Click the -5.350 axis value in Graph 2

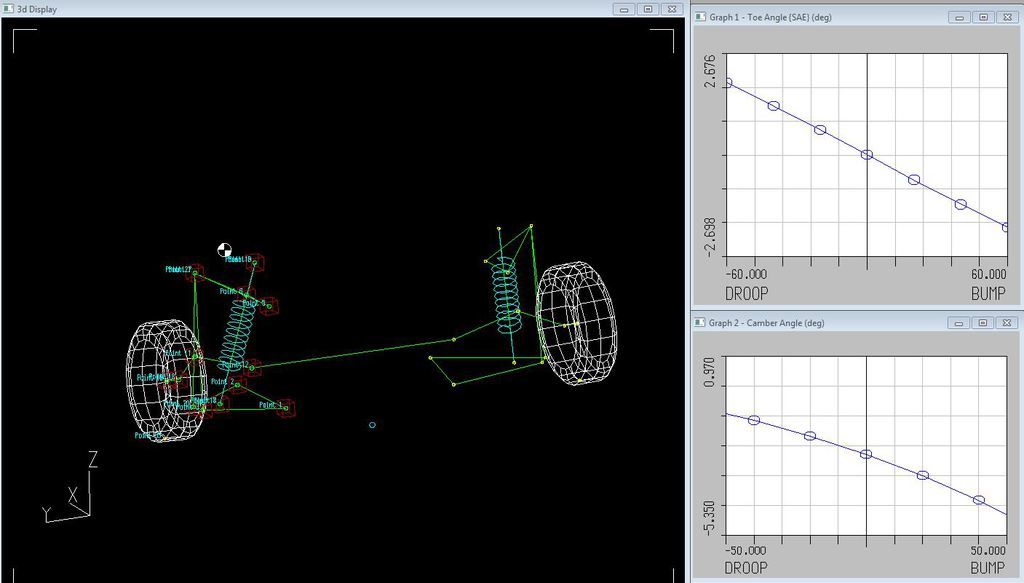coord(711,518)
